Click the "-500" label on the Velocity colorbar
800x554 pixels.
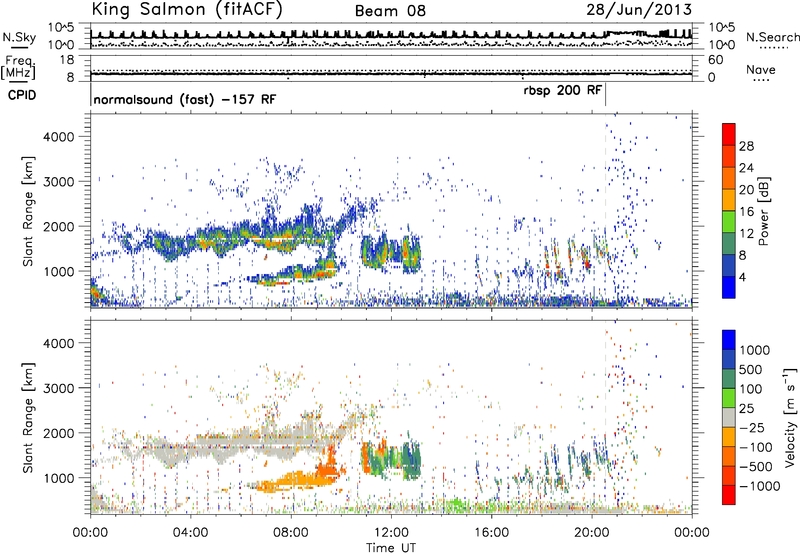756,466
